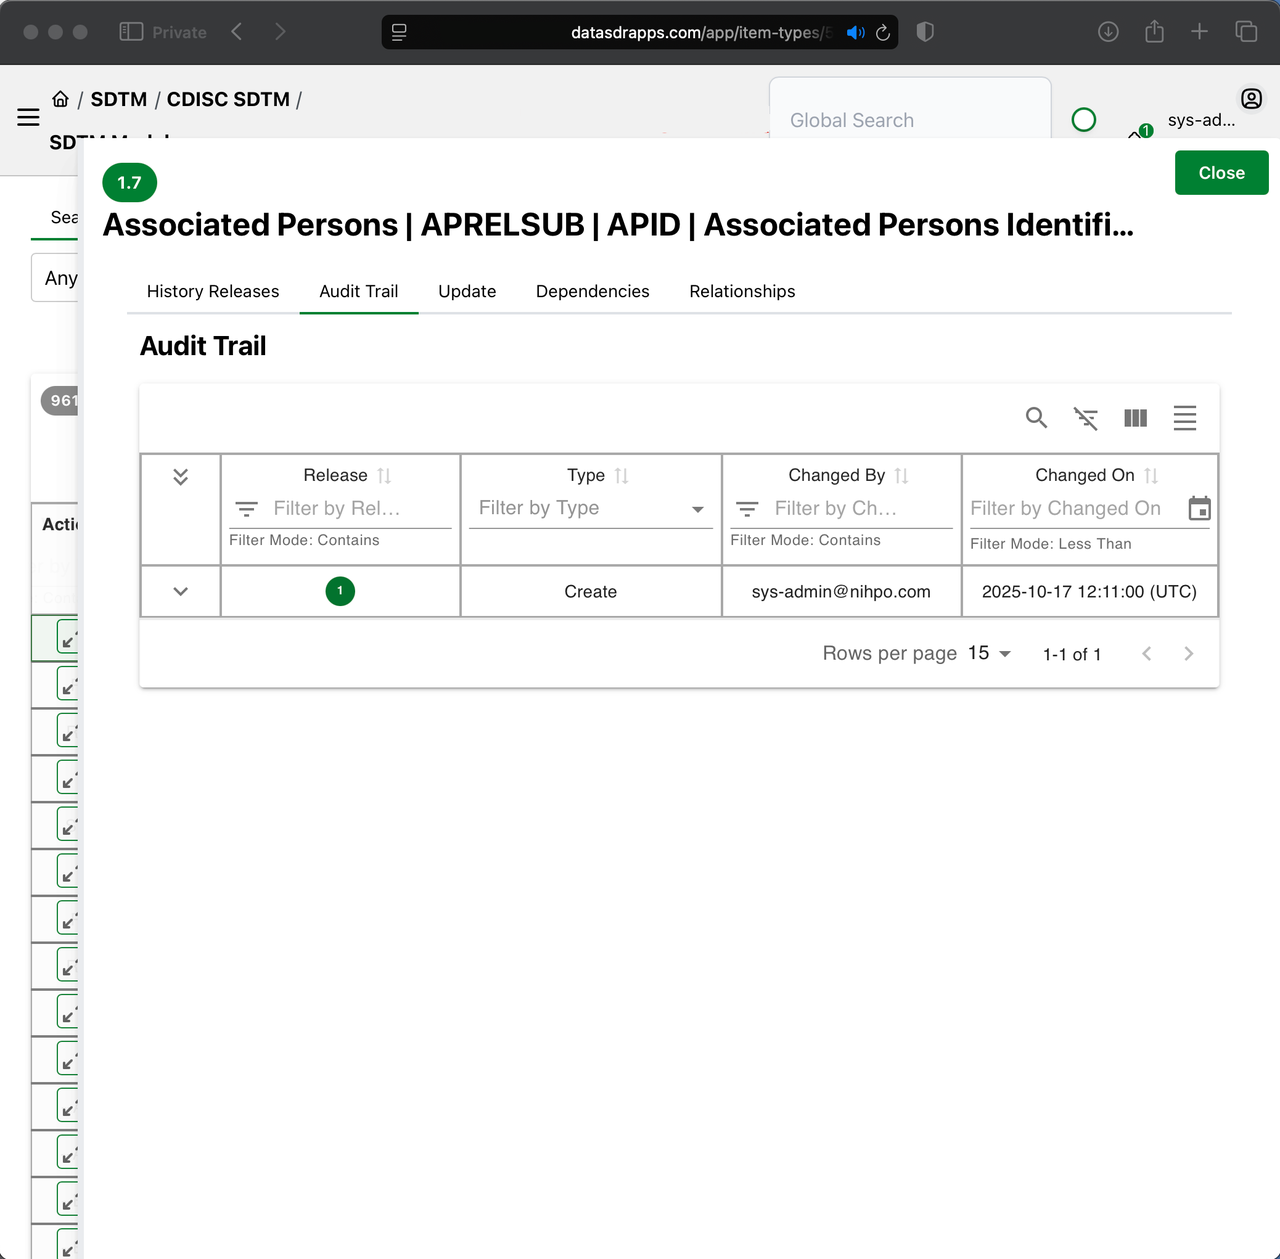Close the Associated Persons dialog
The width and height of the screenshot is (1280, 1259).
click(1221, 172)
